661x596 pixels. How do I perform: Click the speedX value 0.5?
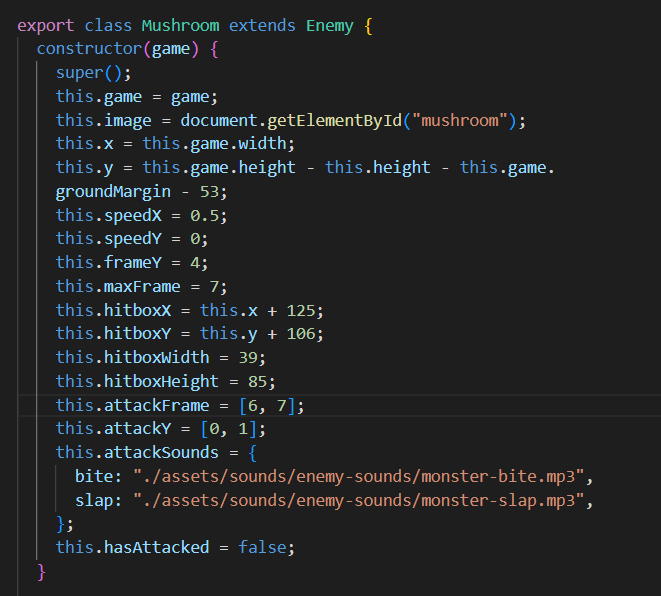click(x=204, y=216)
